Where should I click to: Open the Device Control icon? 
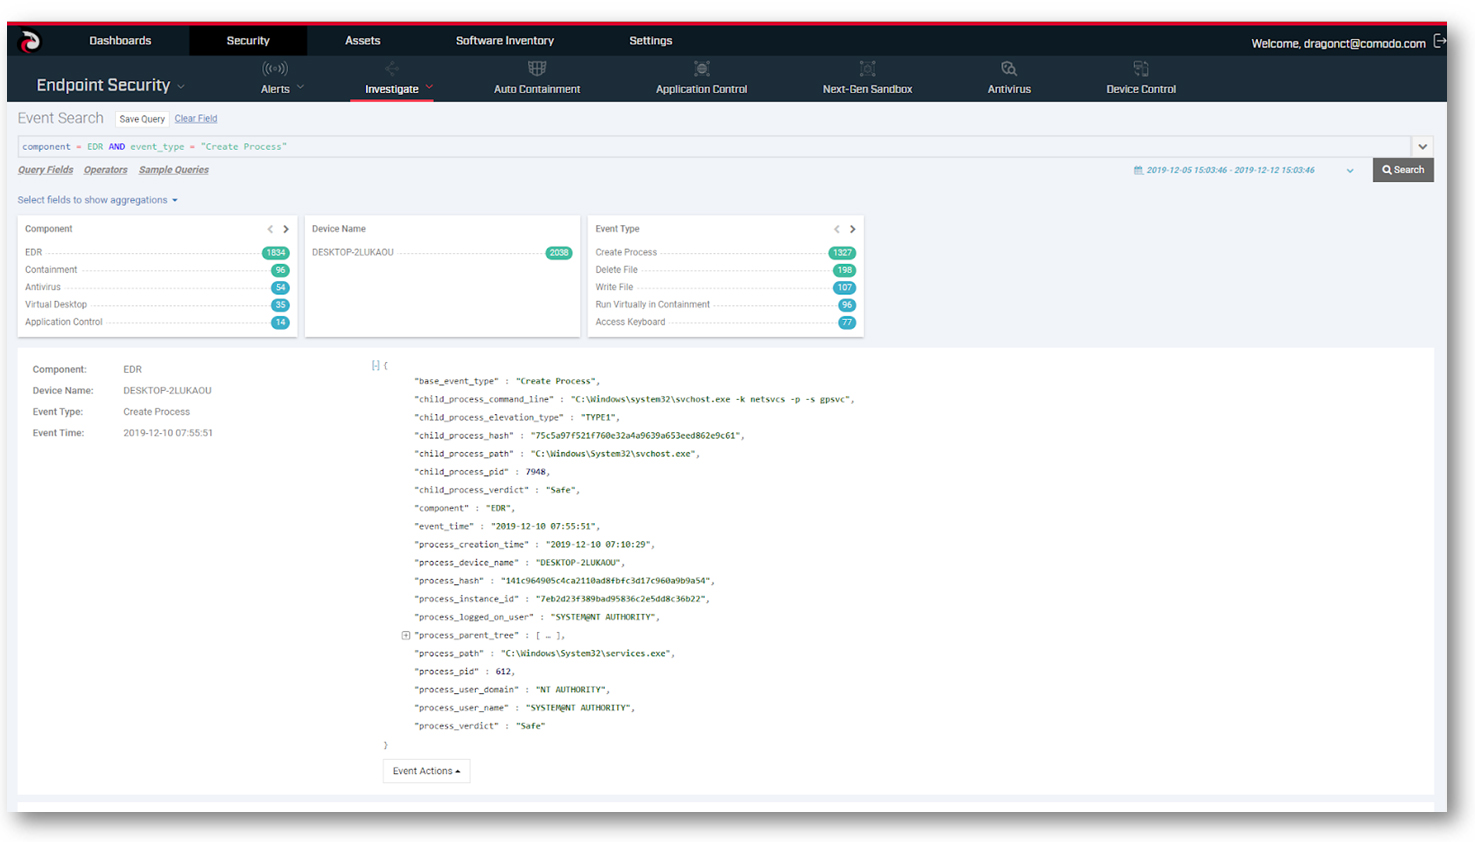click(x=1141, y=68)
